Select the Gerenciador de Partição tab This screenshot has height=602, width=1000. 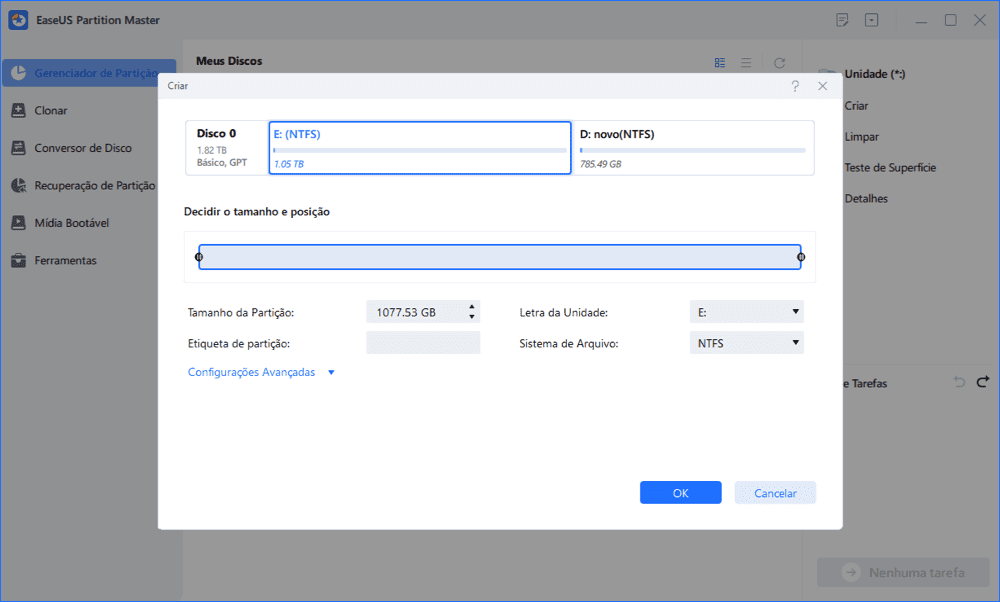coord(90,73)
